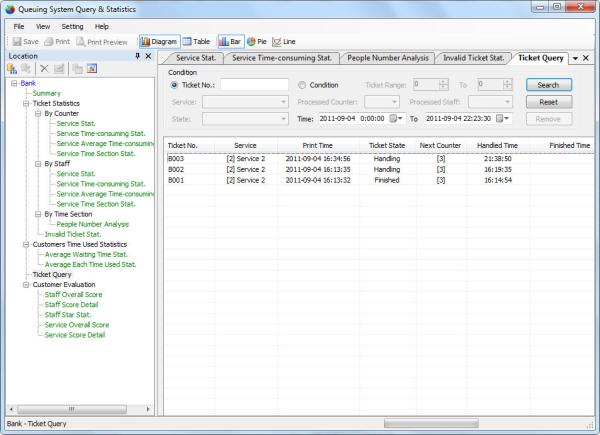Image resolution: width=600 pixels, height=435 pixels.
Task: Open Staff Overall Score tree item
Action: 73,295
